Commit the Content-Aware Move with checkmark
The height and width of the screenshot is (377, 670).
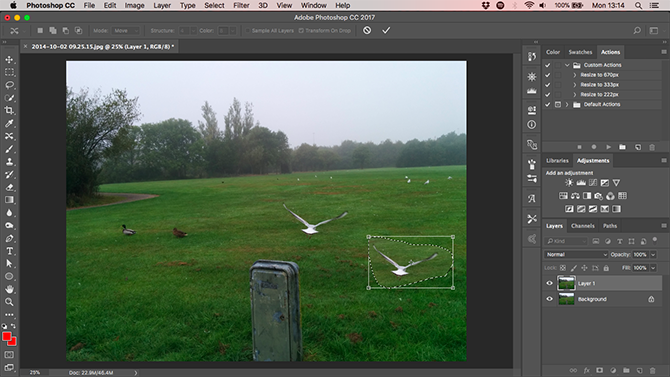point(386,30)
